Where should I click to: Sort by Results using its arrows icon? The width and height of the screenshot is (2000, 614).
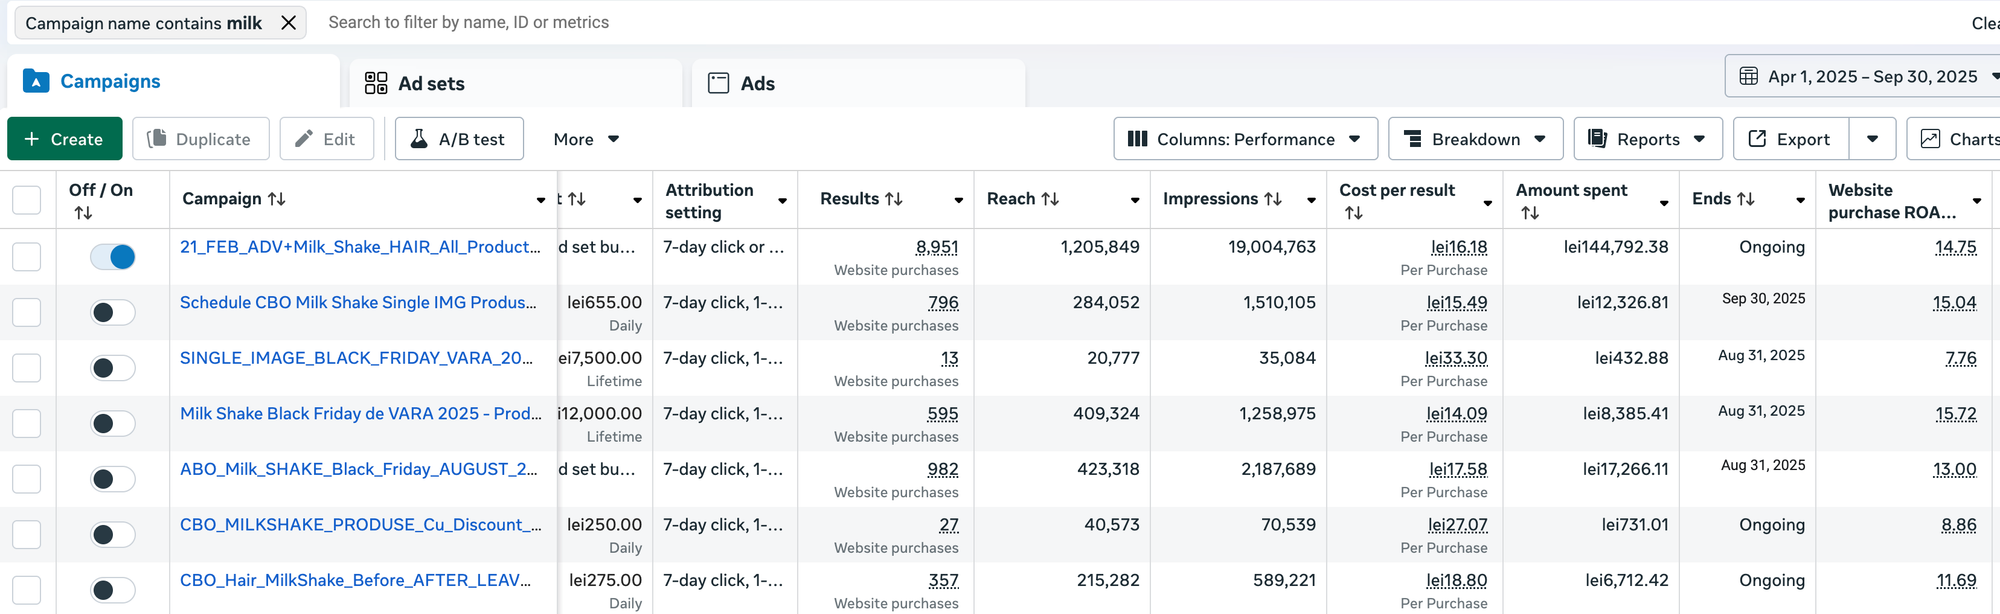[x=894, y=199]
